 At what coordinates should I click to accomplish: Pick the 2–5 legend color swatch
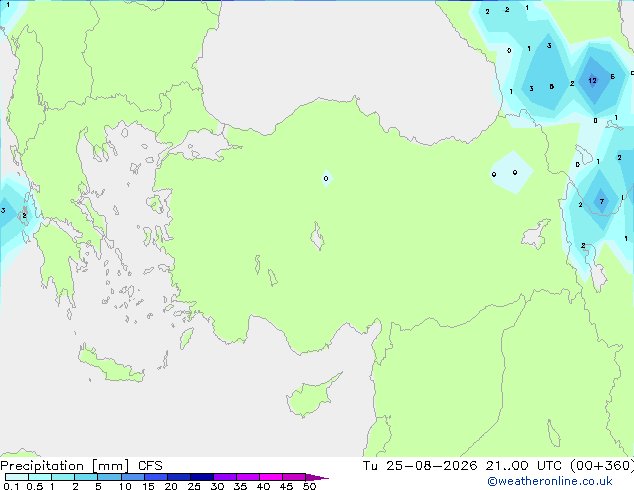[86, 477]
